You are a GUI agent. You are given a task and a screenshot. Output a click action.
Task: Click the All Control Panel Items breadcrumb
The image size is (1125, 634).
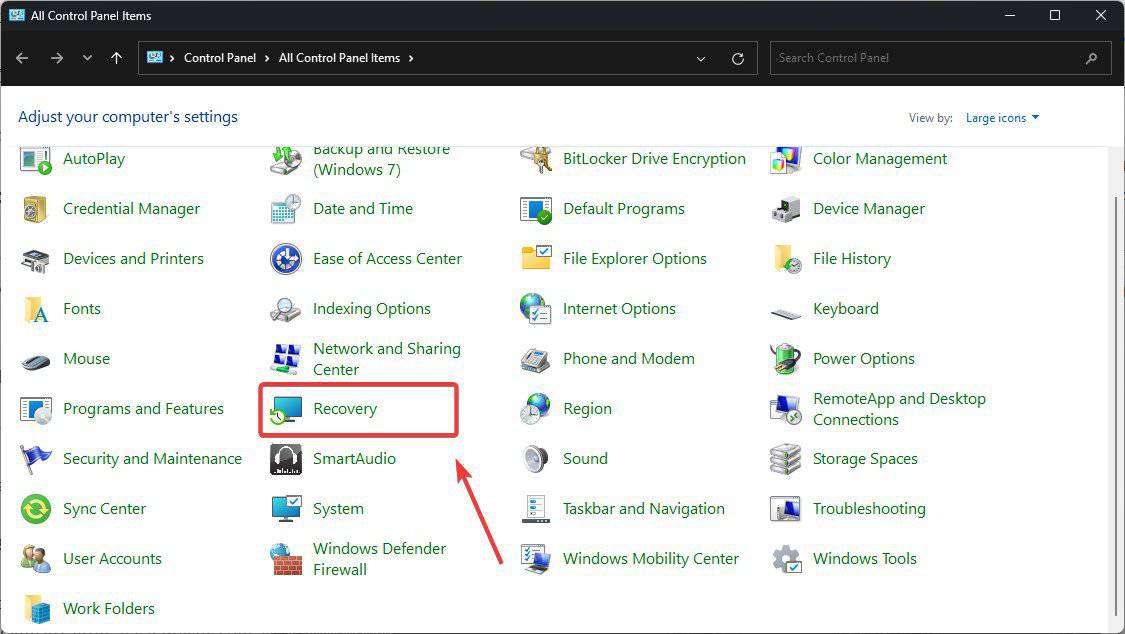(x=339, y=58)
